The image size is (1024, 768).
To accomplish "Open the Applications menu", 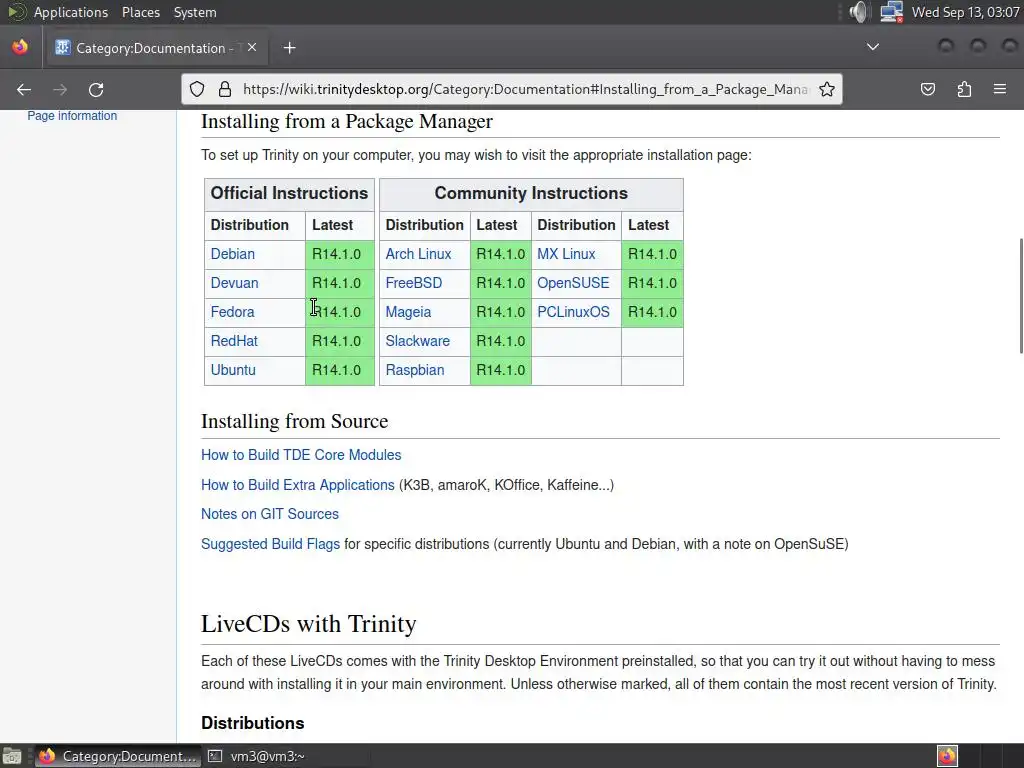I will point(71,12).
